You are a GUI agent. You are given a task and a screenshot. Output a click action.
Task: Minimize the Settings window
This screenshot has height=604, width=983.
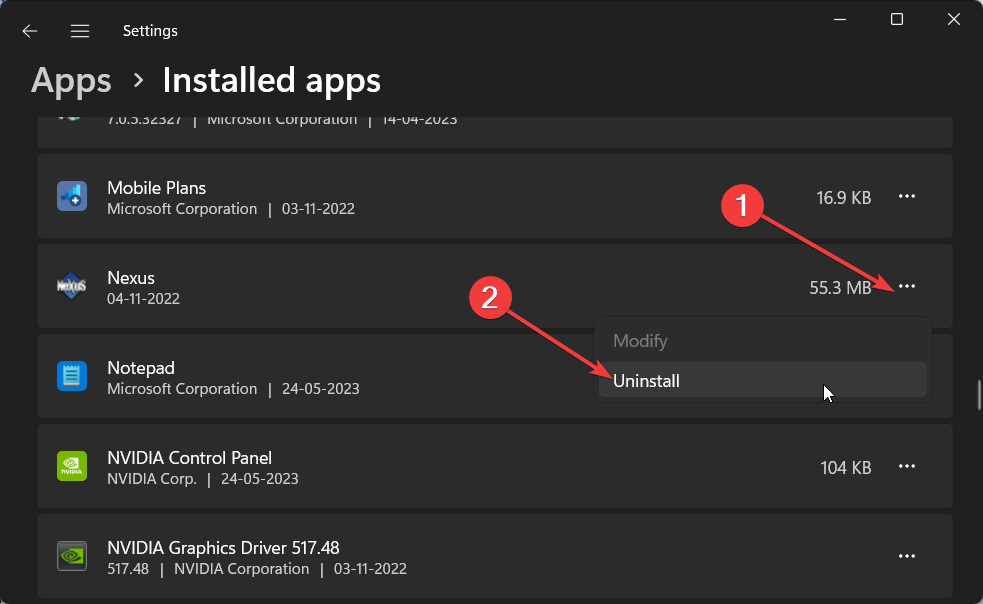(840, 19)
